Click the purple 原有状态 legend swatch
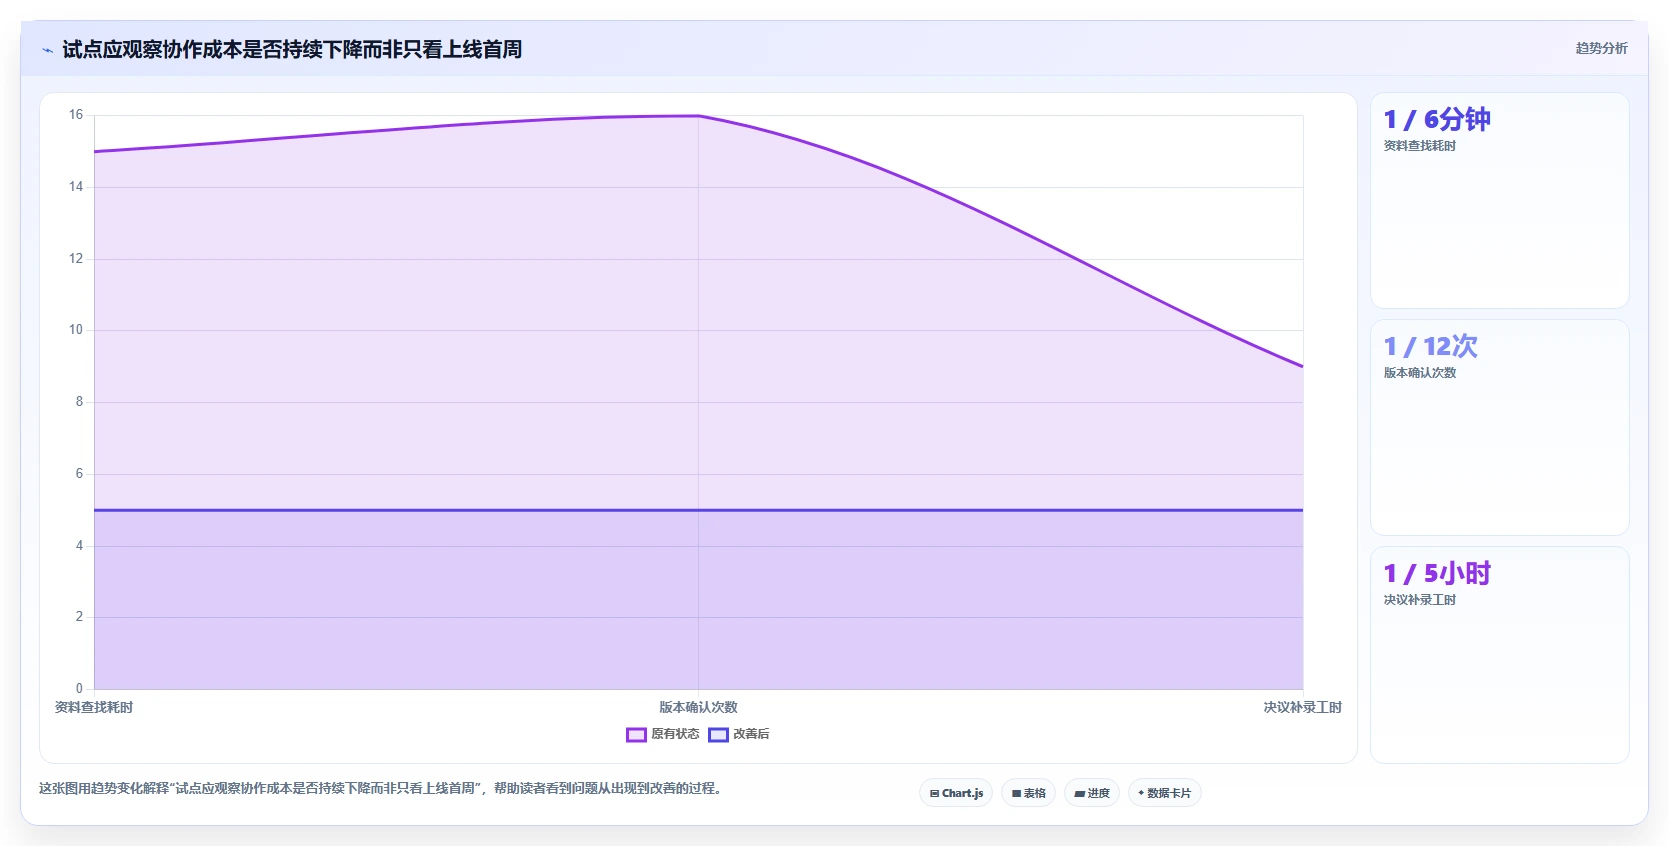The height and width of the screenshot is (846, 1669). 636,735
